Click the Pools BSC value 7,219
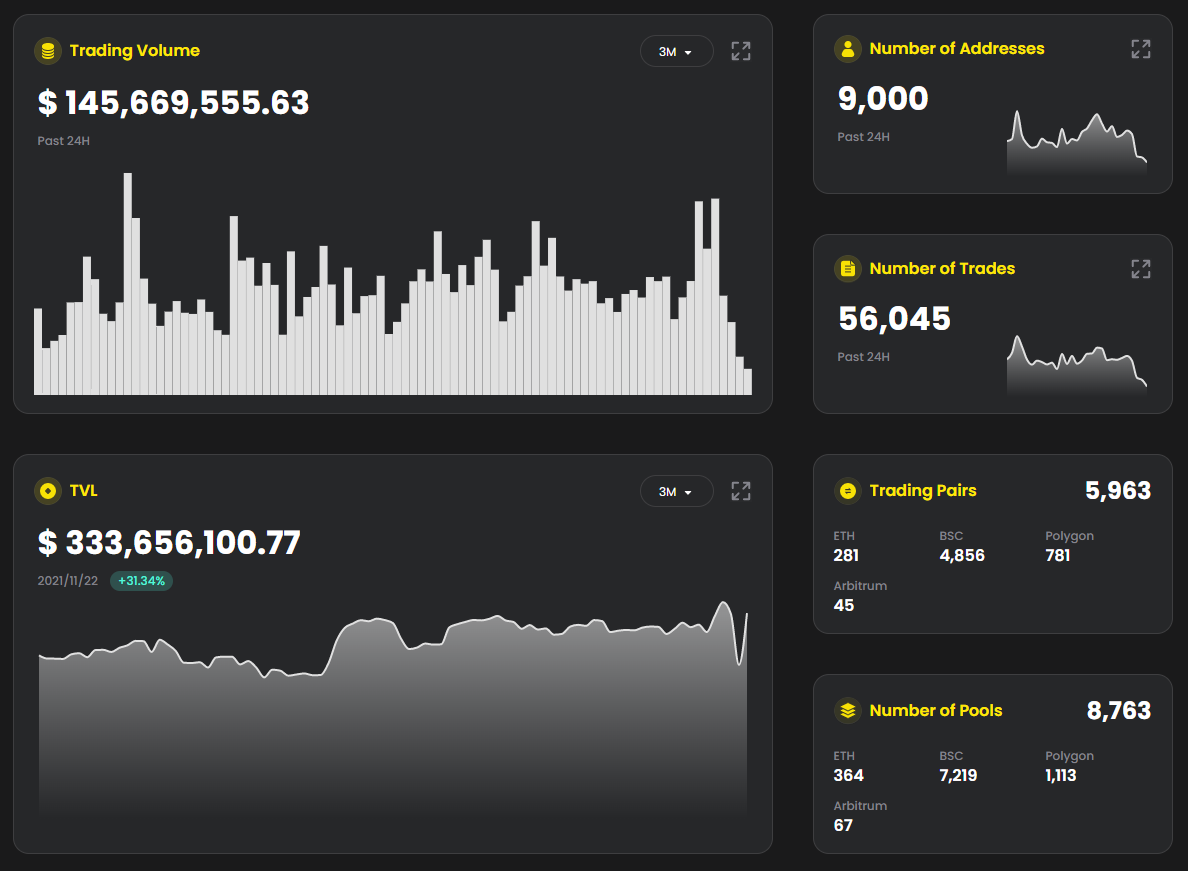Viewport: 1188px width, 871px height. click(x=958, y=776)
